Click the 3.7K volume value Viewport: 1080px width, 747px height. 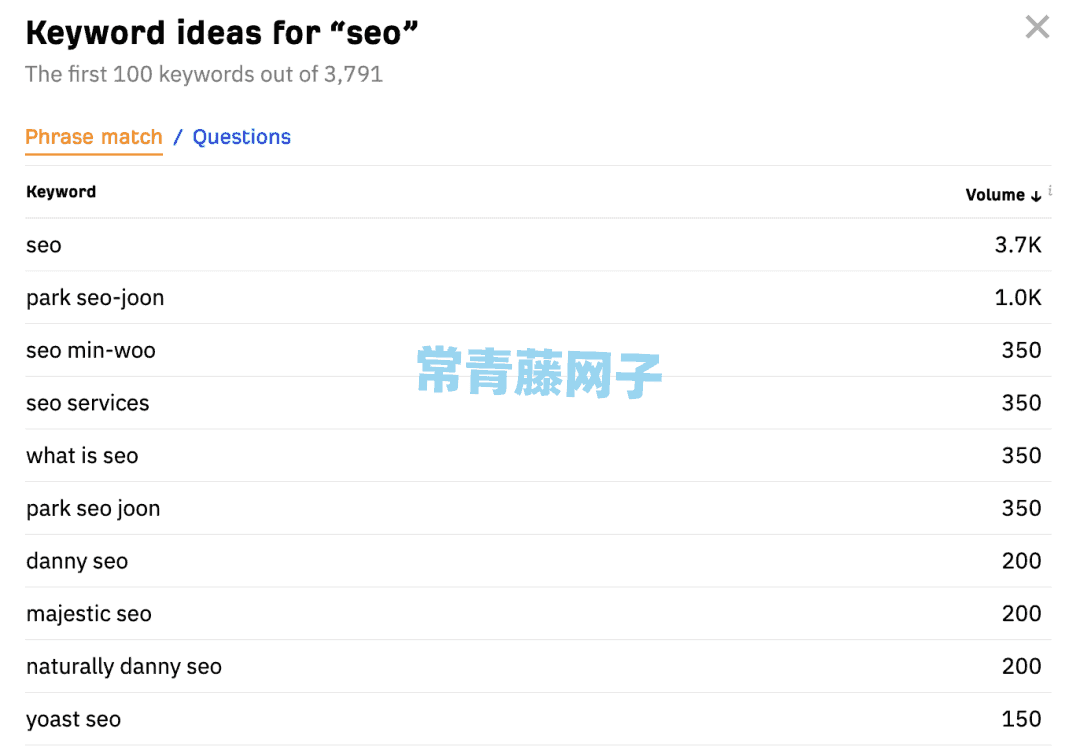pyautogui.click(x=1018, y=245)
